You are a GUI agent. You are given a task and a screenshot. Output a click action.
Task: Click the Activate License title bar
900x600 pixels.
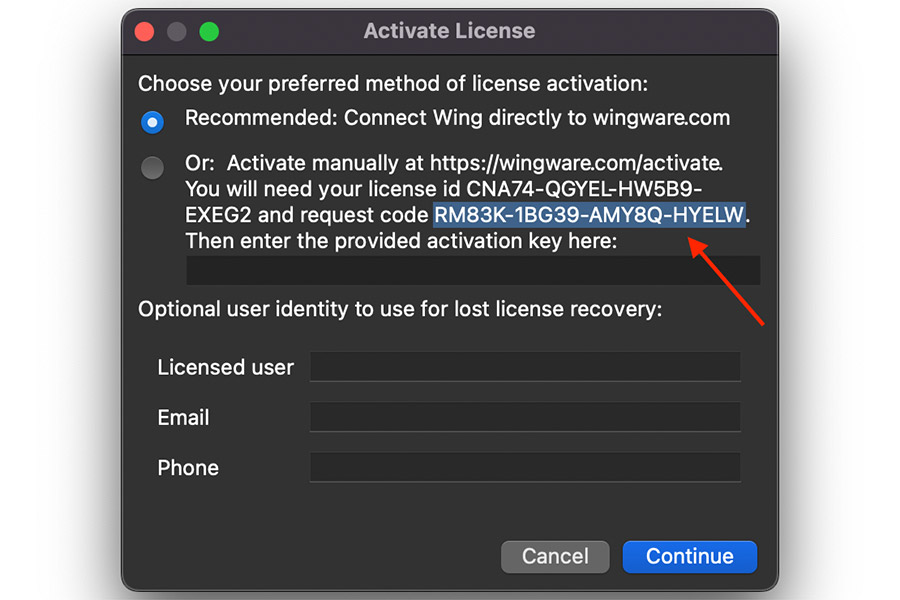point(449,31)
